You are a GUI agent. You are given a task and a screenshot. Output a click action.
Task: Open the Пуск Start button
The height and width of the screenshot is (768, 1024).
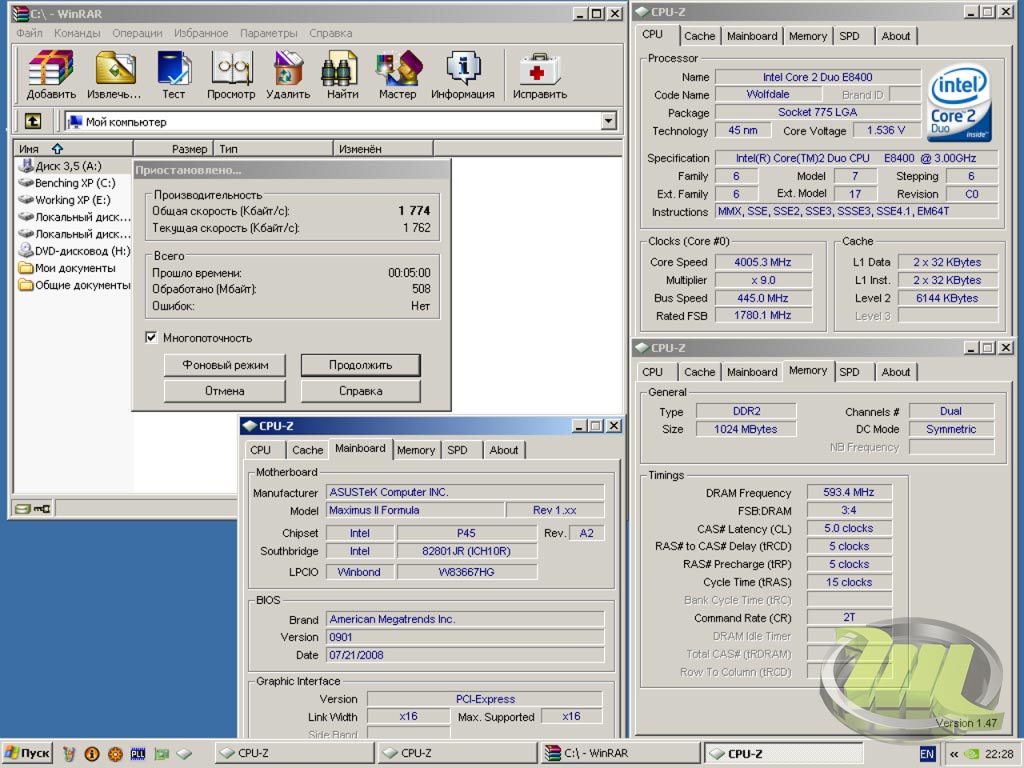tap(28, 753)
